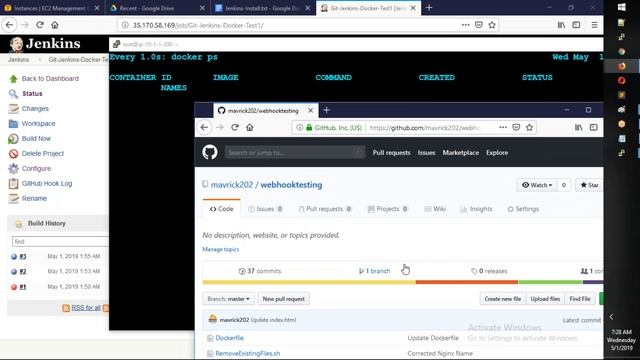Click Manage topics link
This screenshot has width=640, height=360.
coord(220,249)
